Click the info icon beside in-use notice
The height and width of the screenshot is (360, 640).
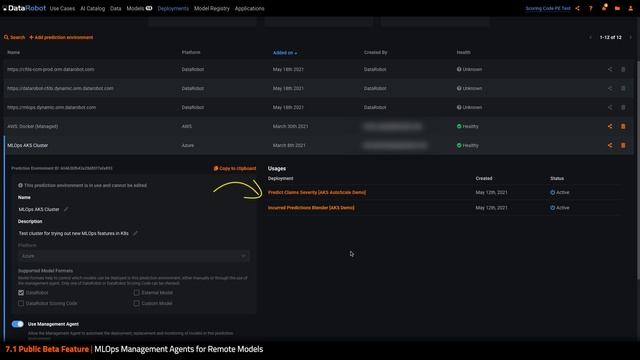coord(20,185)
